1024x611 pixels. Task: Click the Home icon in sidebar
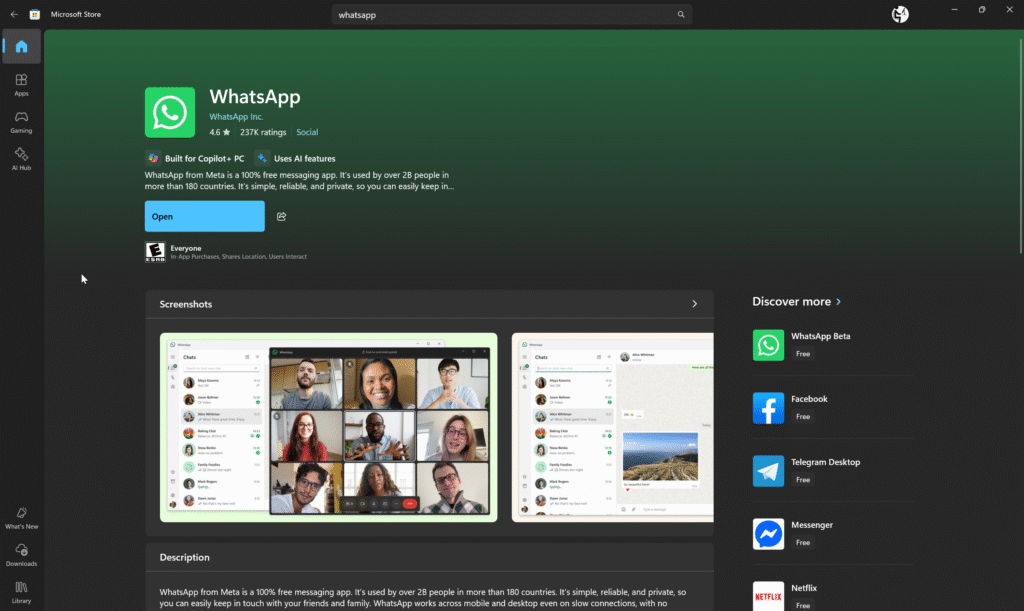(21, 46)
